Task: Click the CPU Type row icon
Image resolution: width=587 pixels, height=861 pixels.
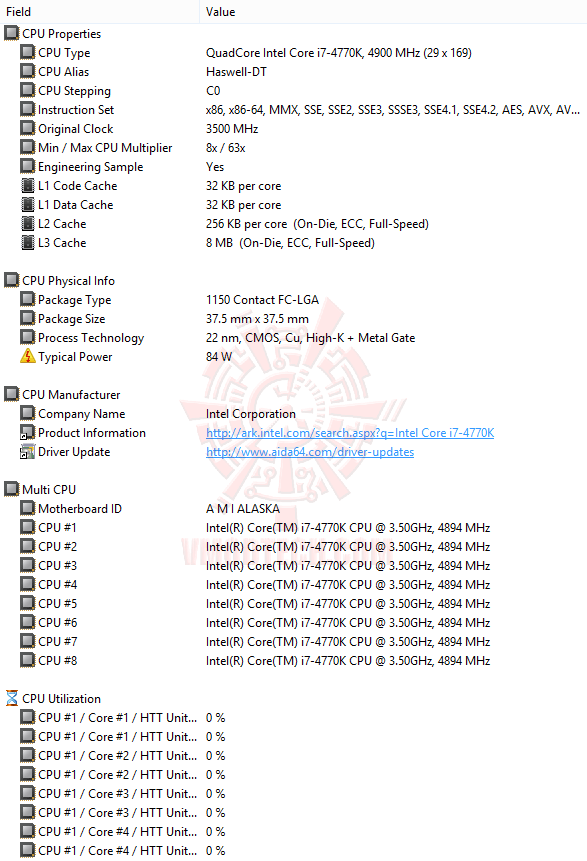Action: point(27,53)
